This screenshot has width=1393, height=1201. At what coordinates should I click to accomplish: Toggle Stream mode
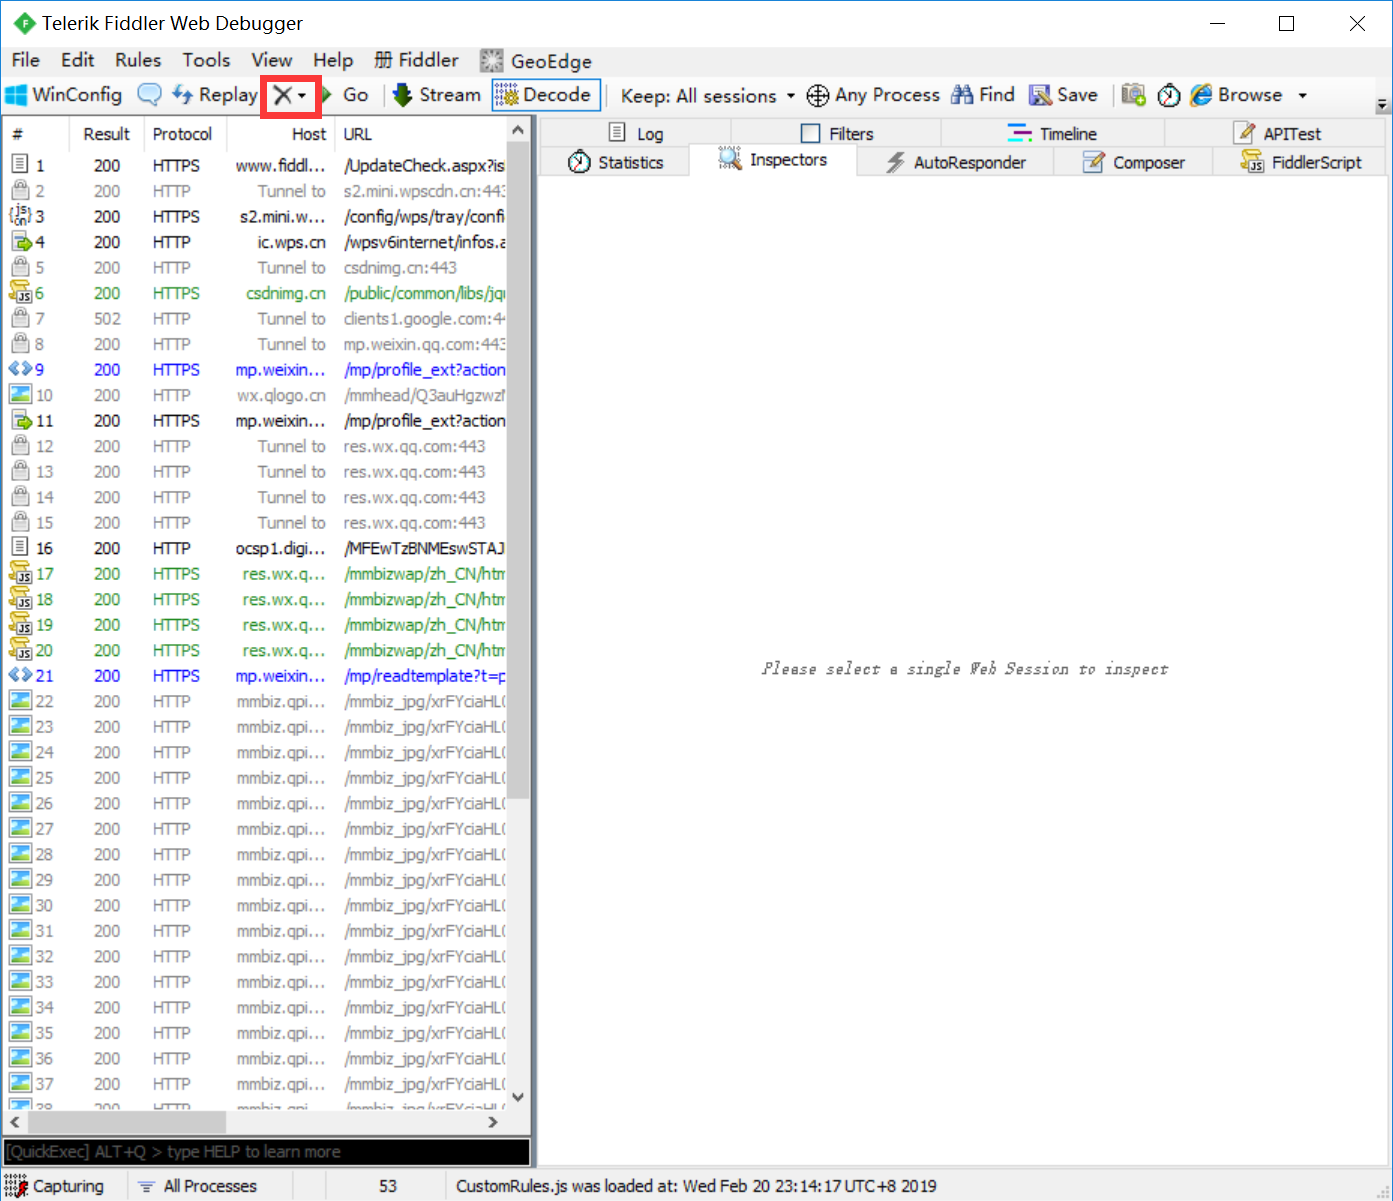(x=437, y=95)
